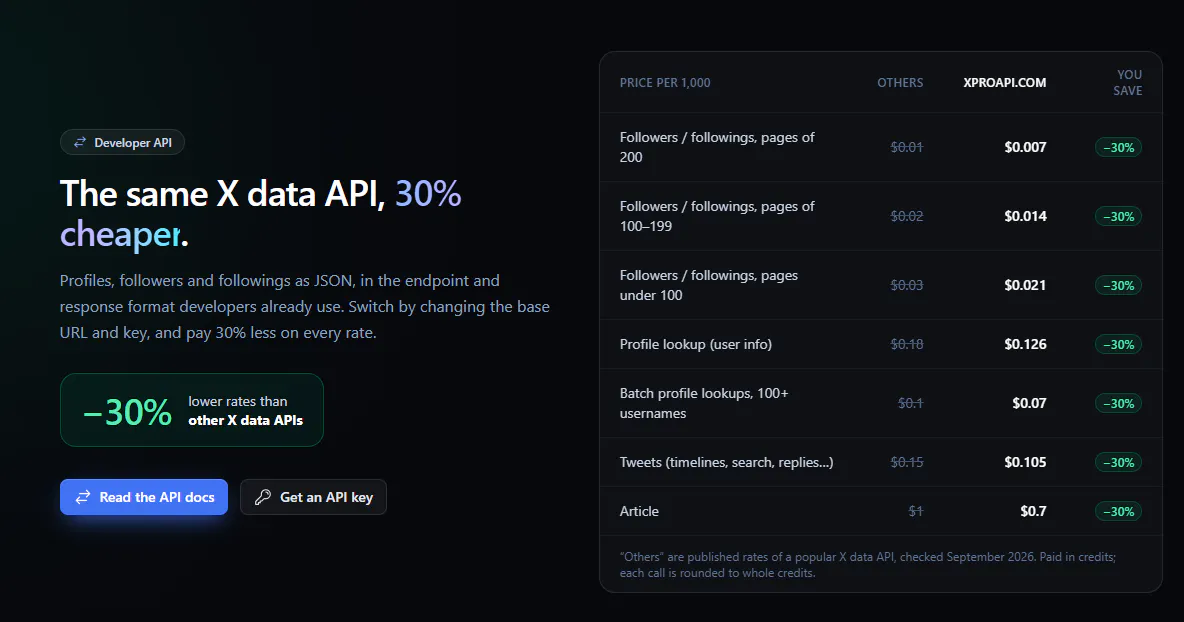Click the PRICE PER 1,000 column header

pos(665,83)
